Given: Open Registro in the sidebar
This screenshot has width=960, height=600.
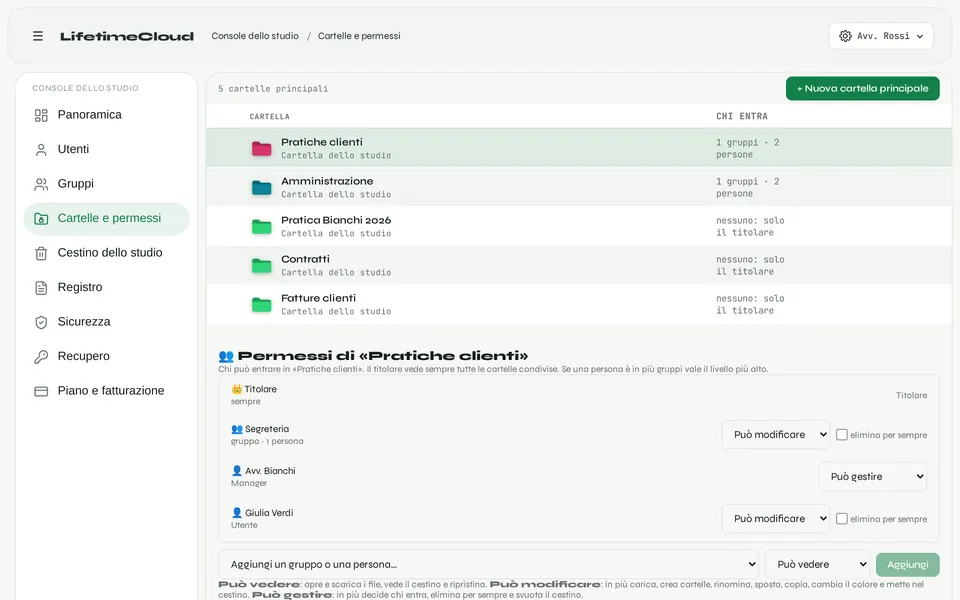Looking at the screenshot, I should click(x=107, y=287).
